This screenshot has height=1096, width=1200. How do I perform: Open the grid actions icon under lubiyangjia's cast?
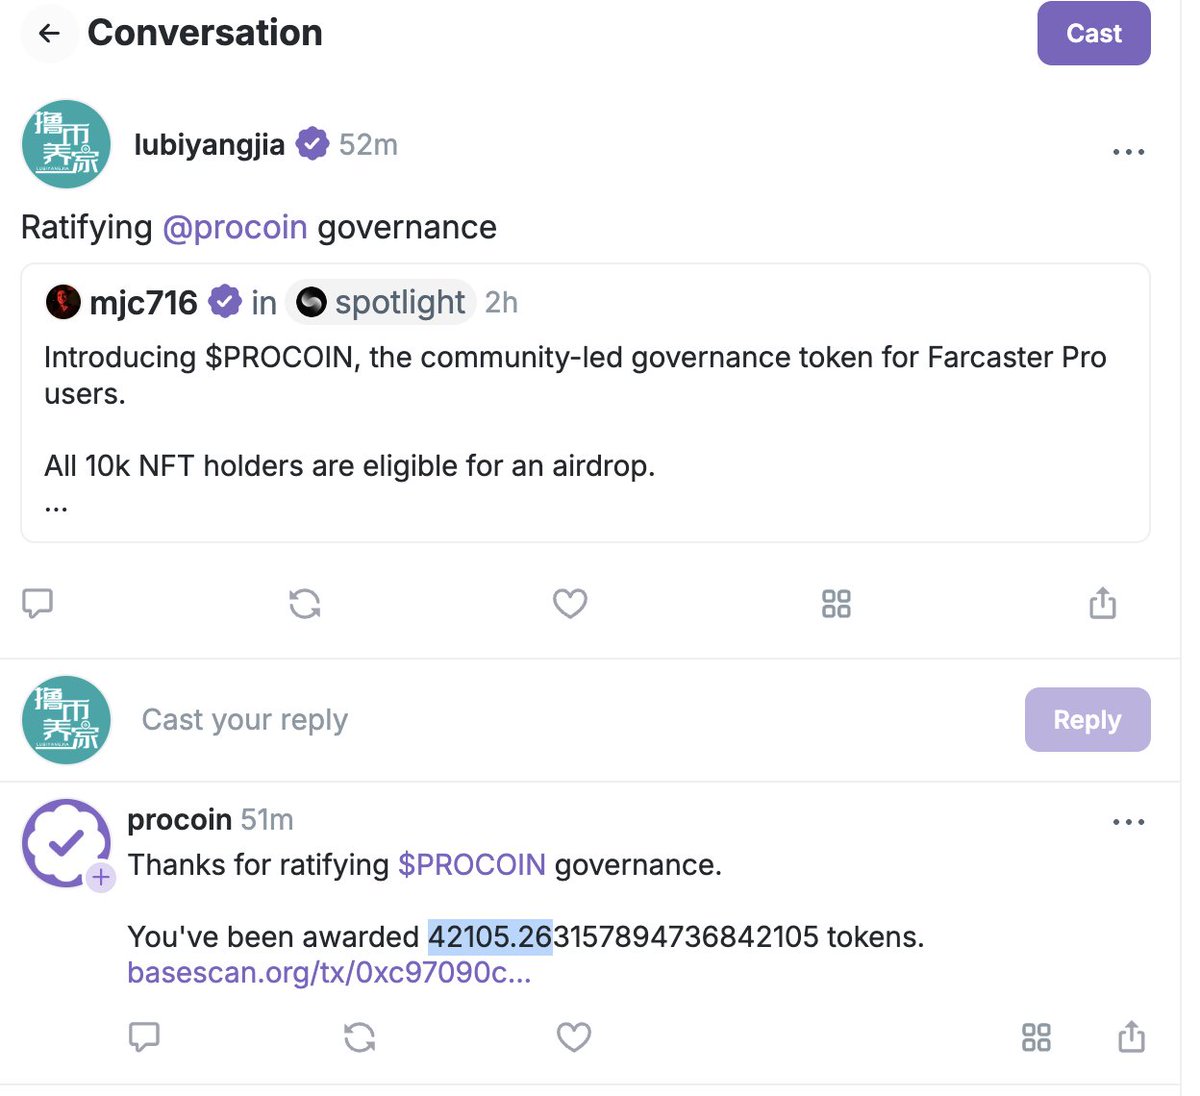(x=836, y=603)
